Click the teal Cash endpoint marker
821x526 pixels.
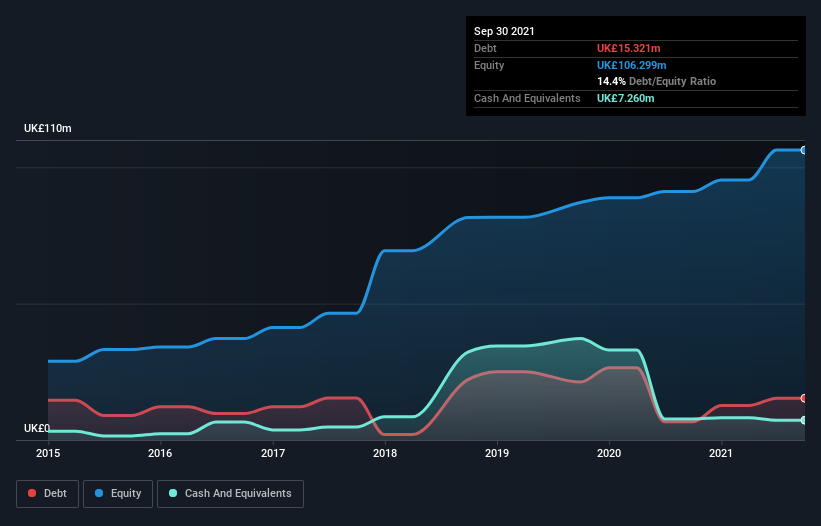804,420
